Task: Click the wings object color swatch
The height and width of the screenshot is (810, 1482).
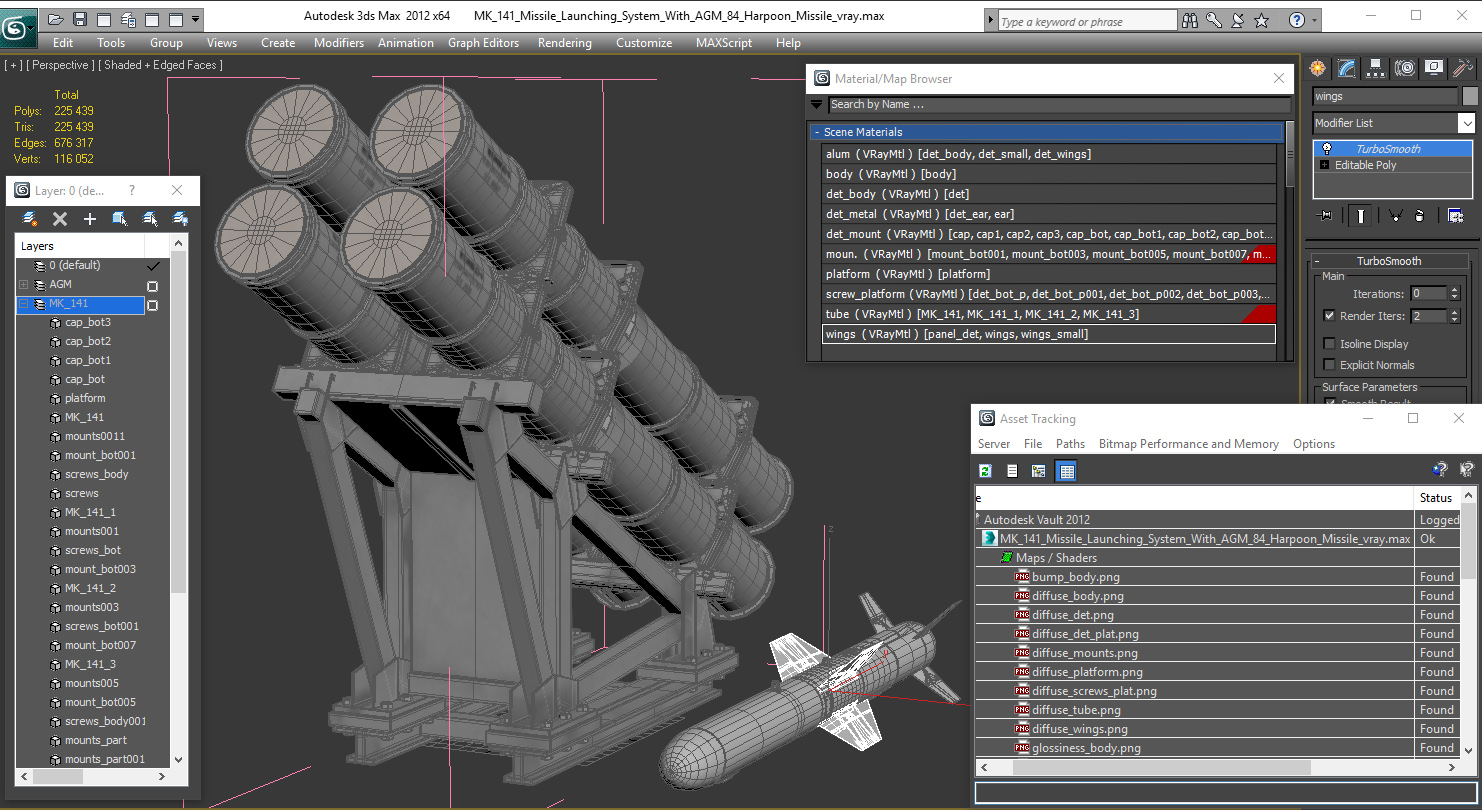Action: (x=1470, y=96)
